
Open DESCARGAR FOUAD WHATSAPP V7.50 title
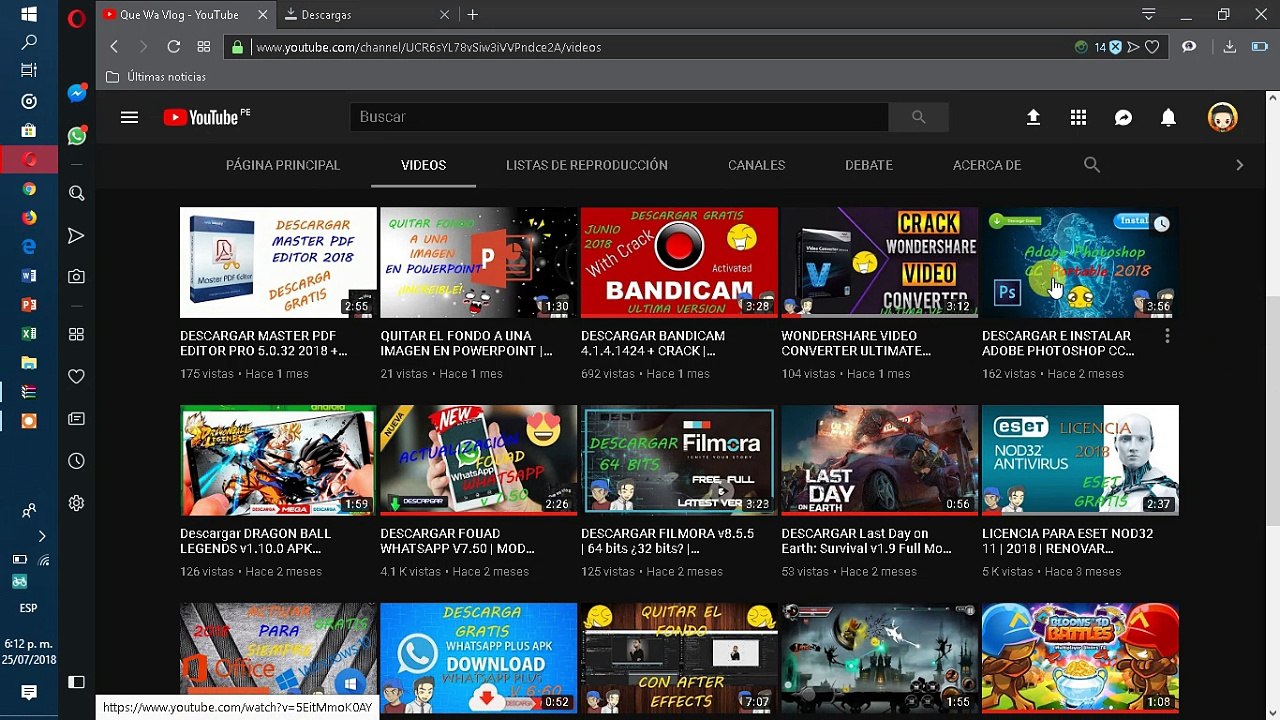coord(457,541)
